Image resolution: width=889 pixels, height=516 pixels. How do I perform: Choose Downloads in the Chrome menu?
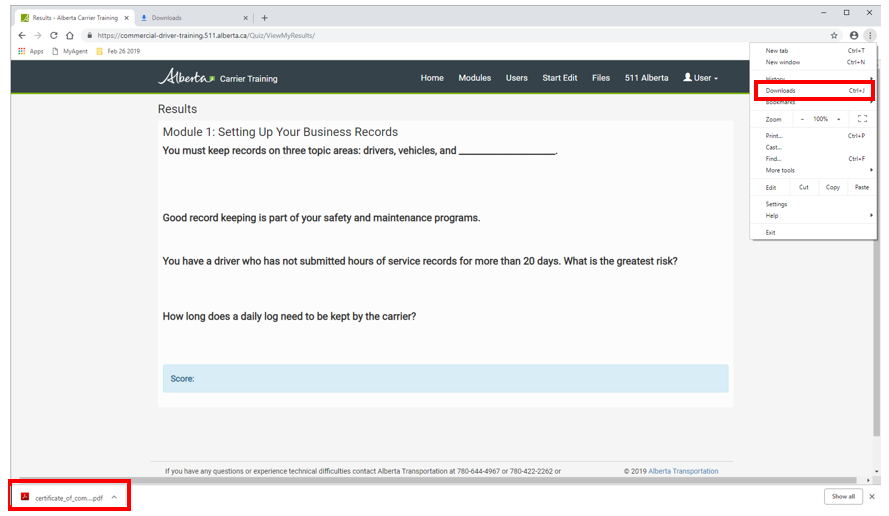814,91
